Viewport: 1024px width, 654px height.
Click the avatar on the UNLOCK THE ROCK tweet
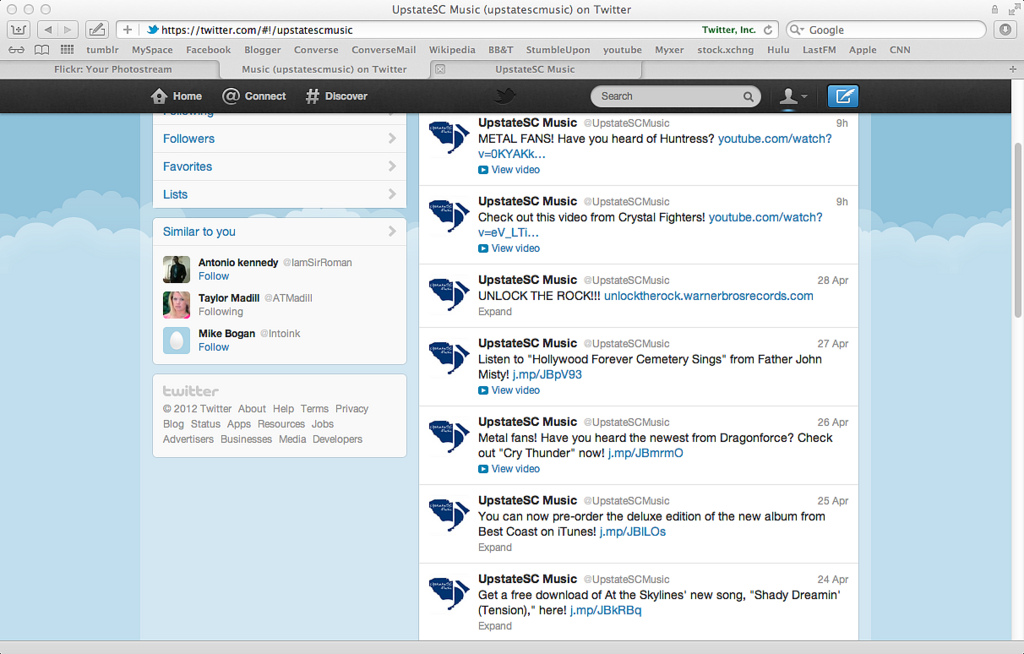[x=449, y=294]
